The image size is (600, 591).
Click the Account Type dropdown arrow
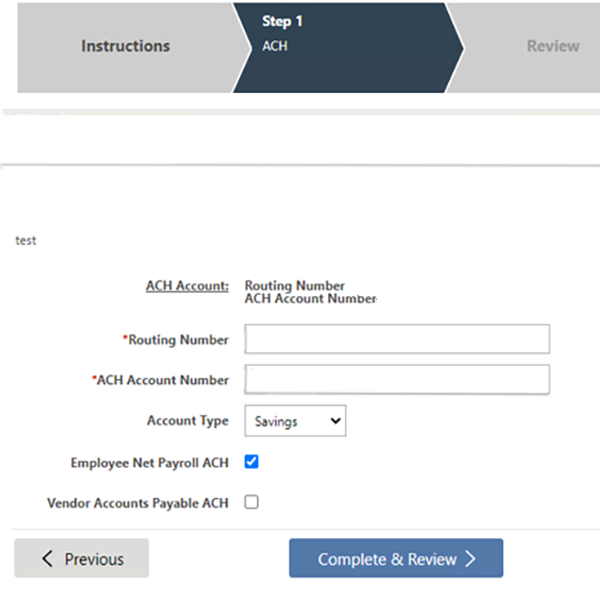point(335,421)
